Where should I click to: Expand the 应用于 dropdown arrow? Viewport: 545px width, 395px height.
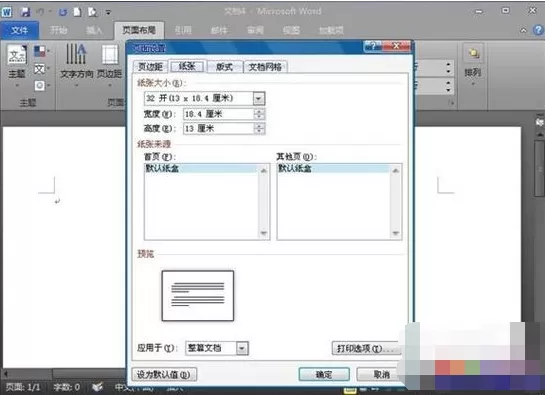[242, 348]
